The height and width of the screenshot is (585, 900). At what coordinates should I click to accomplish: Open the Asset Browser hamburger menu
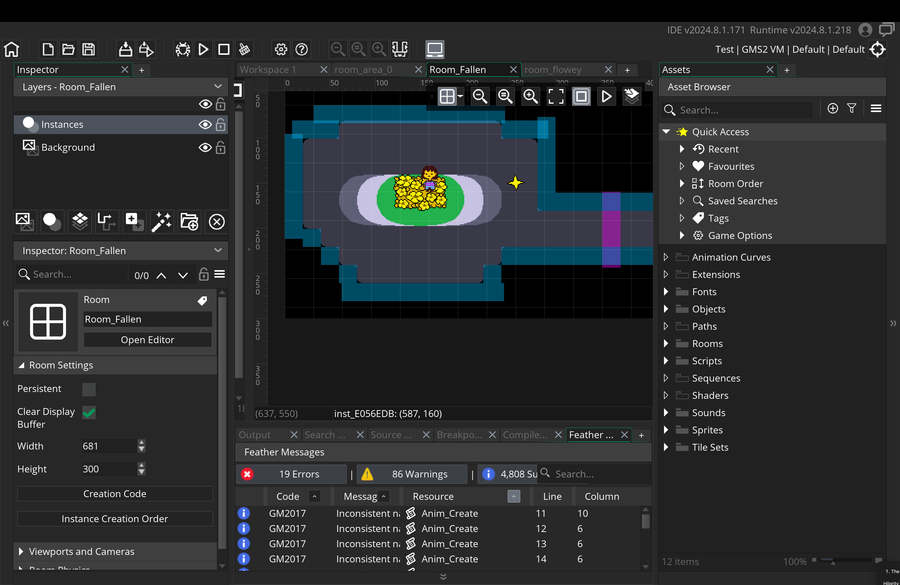coord(876,108)
